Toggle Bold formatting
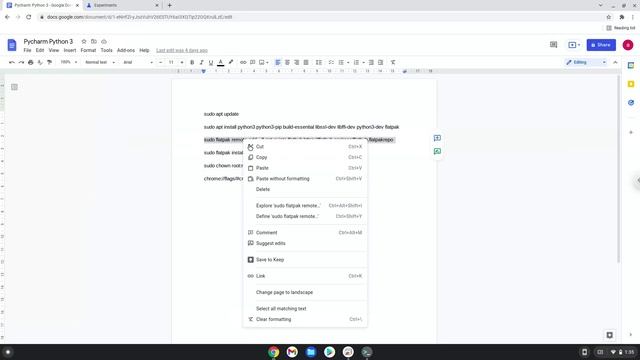640x360 pixels. [192, 62]
